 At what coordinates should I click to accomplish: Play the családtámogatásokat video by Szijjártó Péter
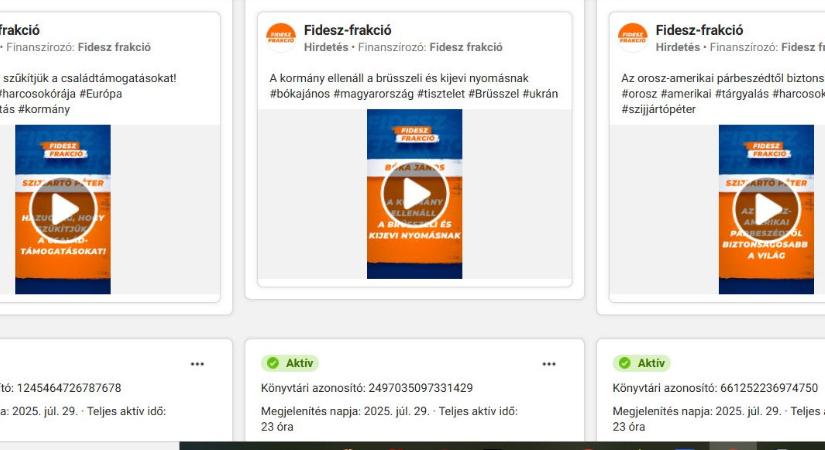63,209
